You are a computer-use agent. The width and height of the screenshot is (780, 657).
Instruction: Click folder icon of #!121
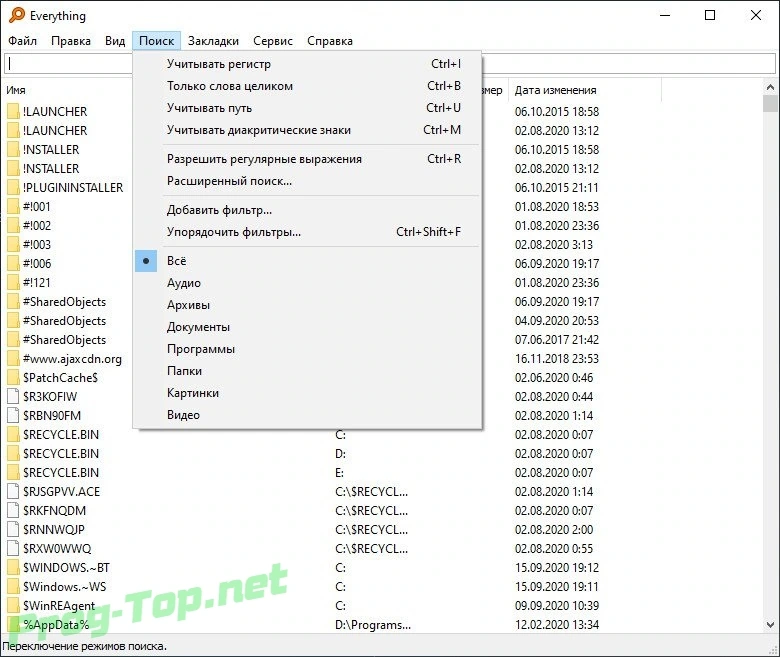point(13,282)
